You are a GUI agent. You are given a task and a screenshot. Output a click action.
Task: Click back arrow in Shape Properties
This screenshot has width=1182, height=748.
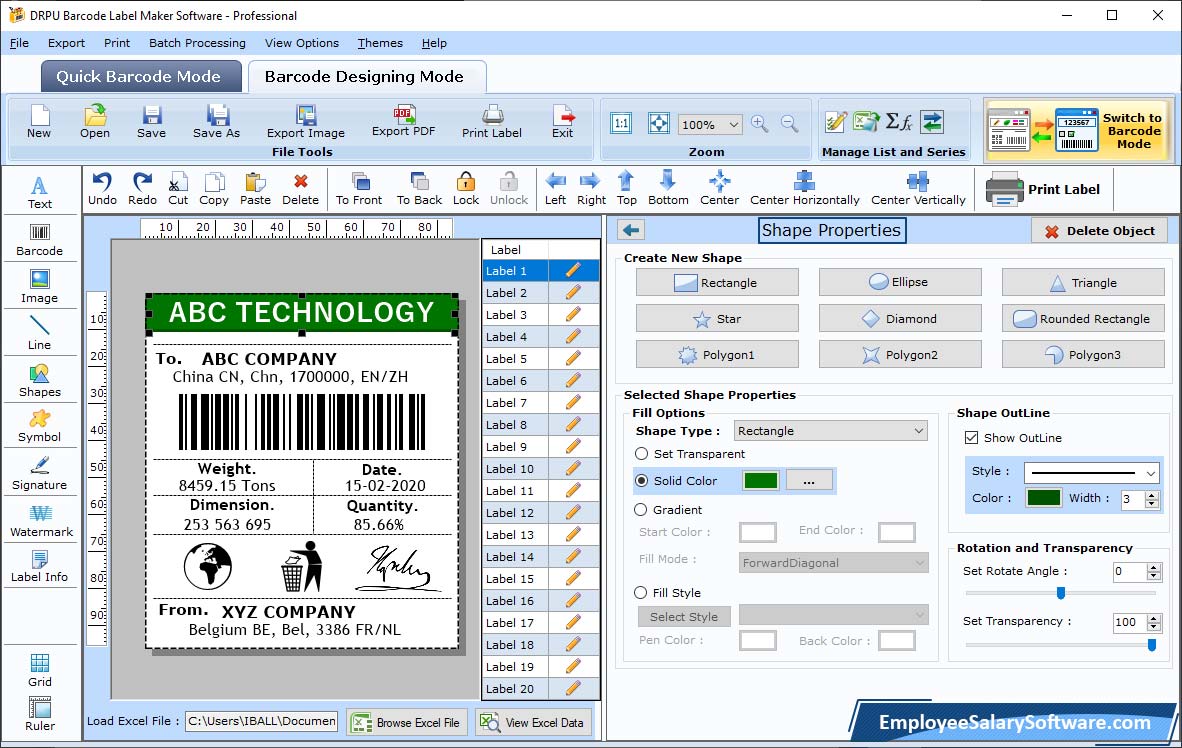point(632,230)
